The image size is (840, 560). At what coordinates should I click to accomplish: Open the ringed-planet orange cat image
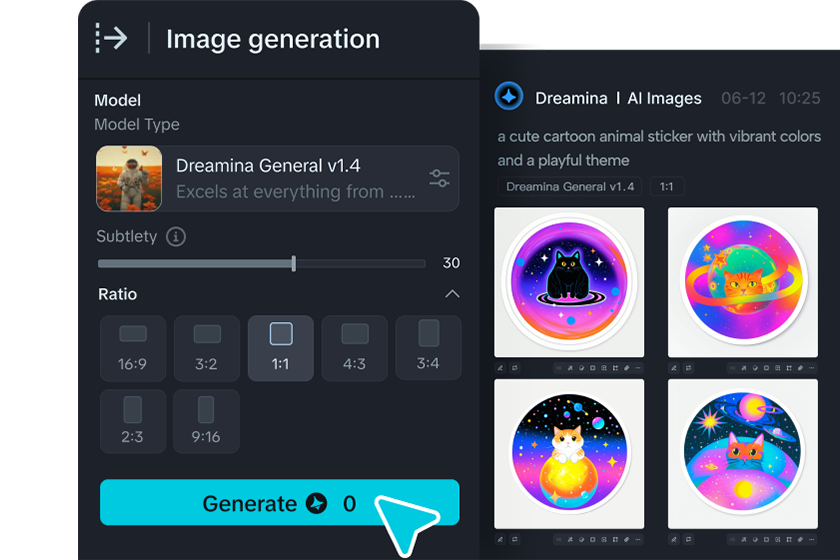coord(742,282)
